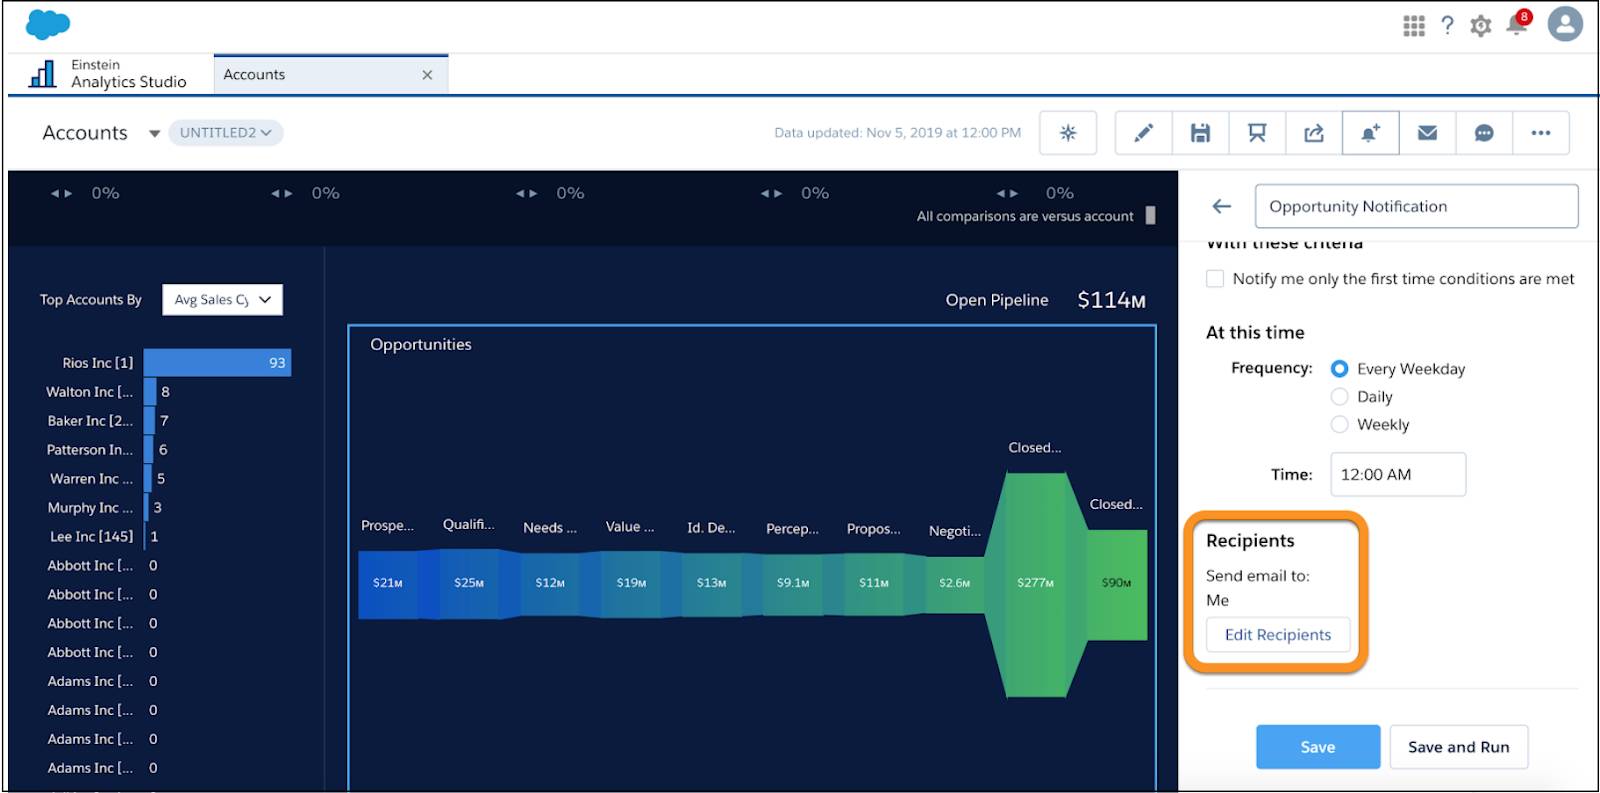Click the Rios Inc bar showing 93
The height and width of the screenshot is (793, 1600).
point(217,363)
